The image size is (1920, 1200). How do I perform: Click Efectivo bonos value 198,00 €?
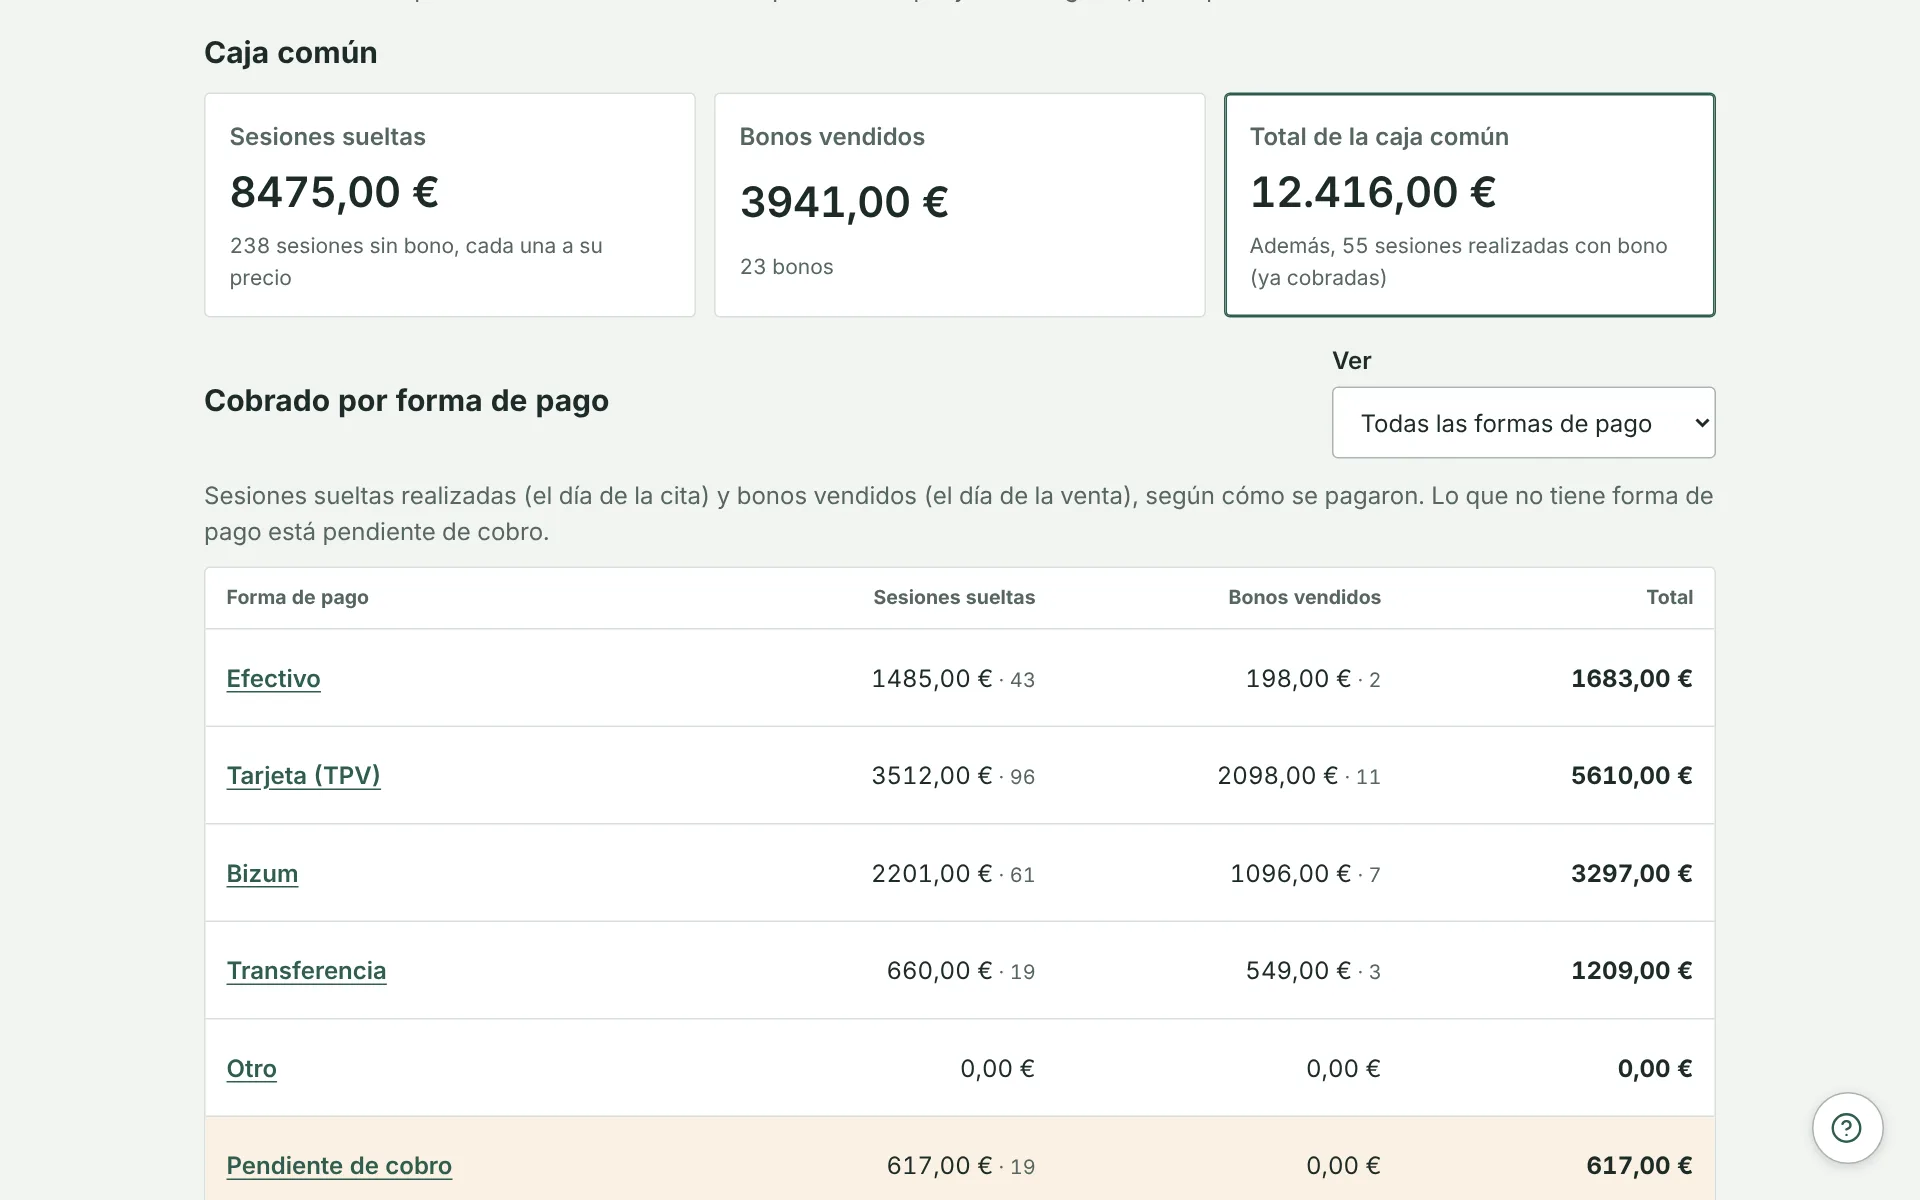1298,678
